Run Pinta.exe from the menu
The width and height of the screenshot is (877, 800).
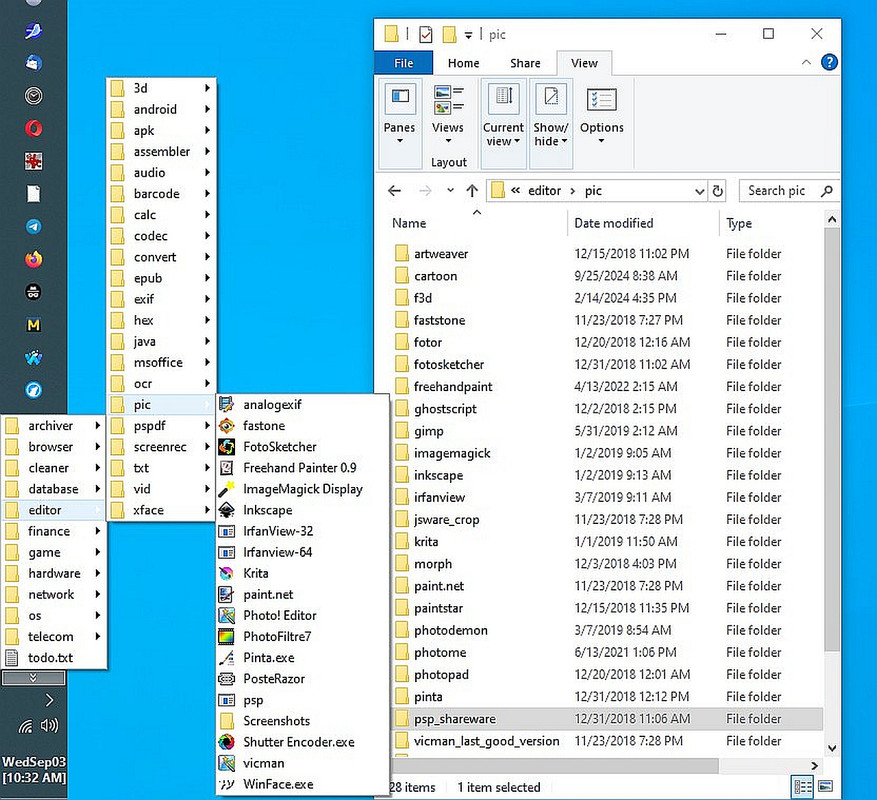click(x=303, y=657)
